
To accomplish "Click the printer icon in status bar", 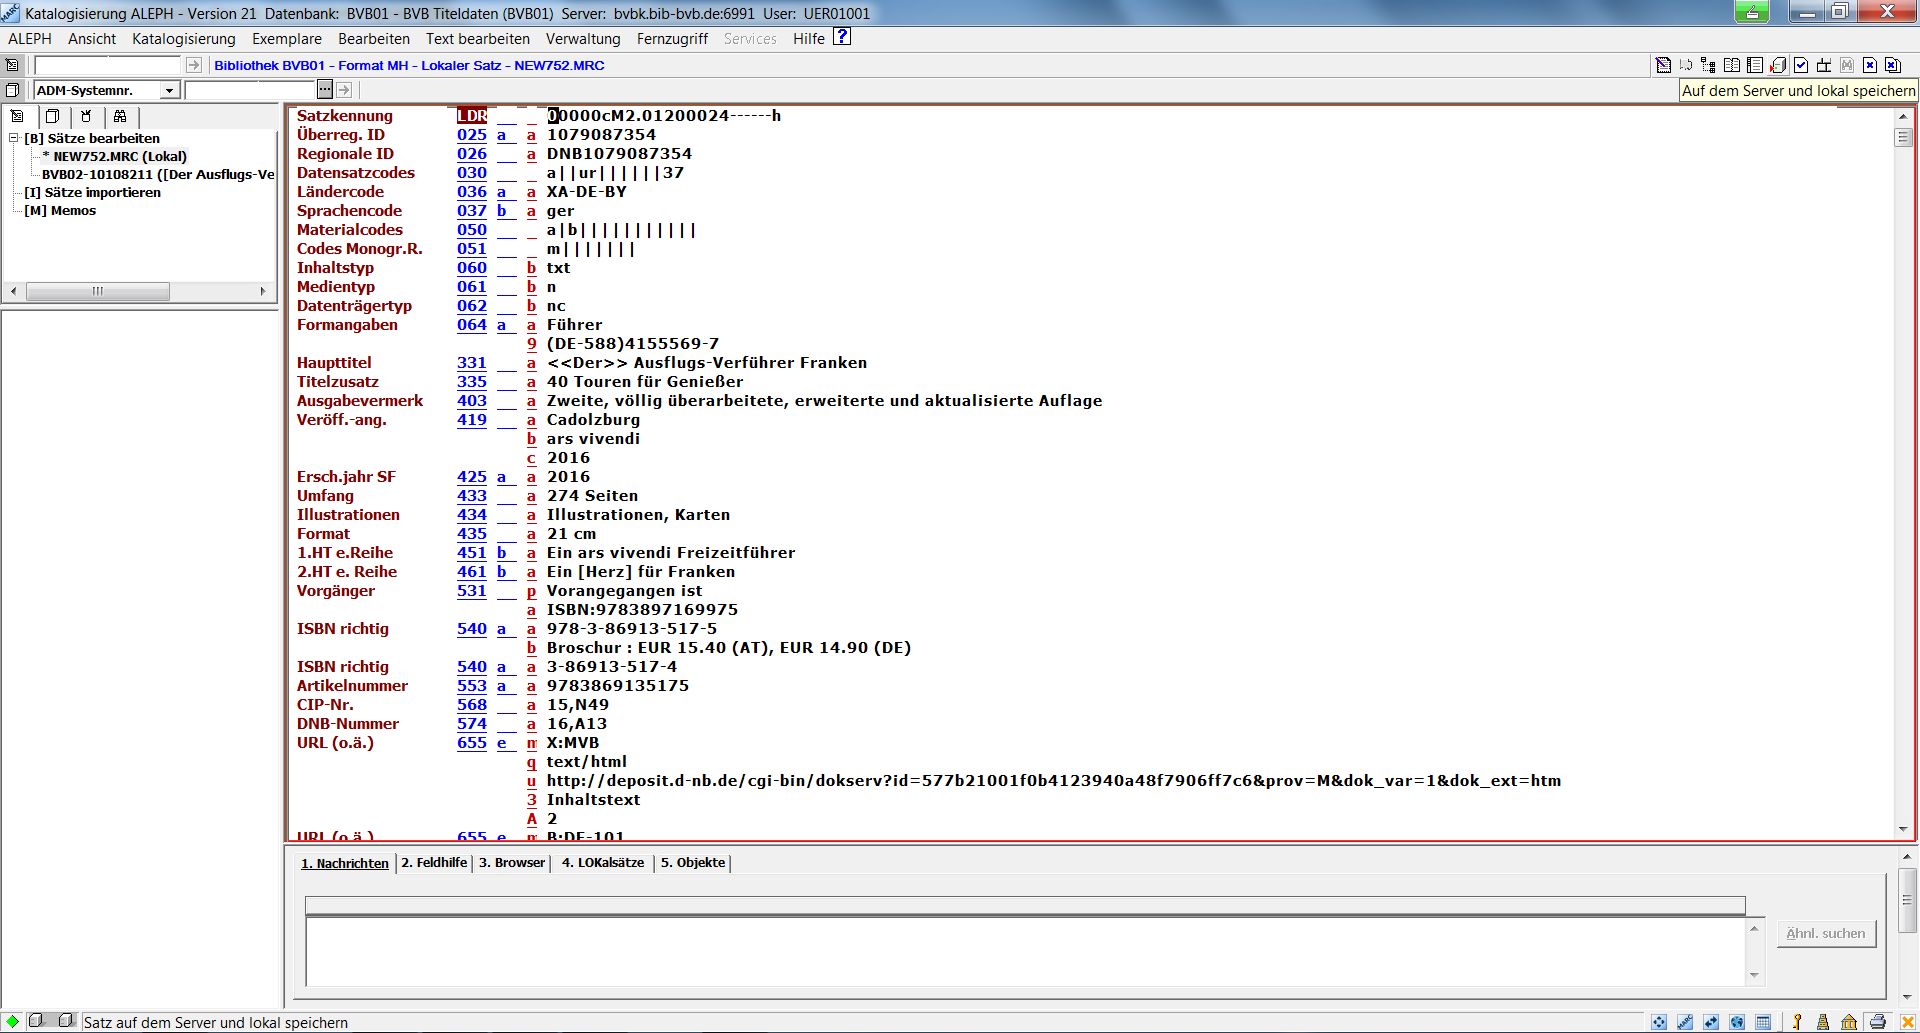I will coord(1878,1022).
